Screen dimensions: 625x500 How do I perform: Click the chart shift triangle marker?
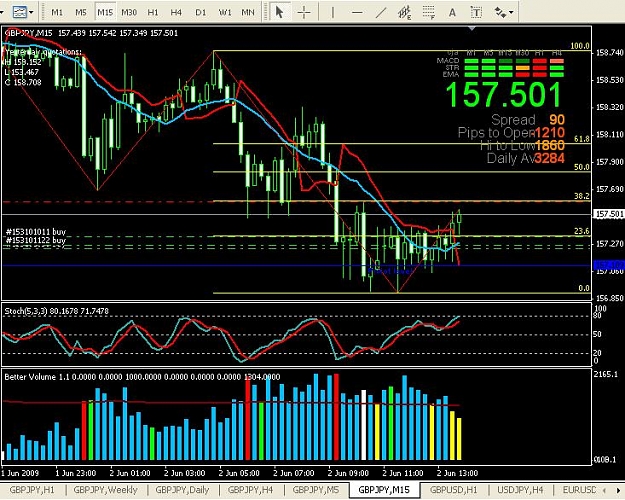[472, 28]
